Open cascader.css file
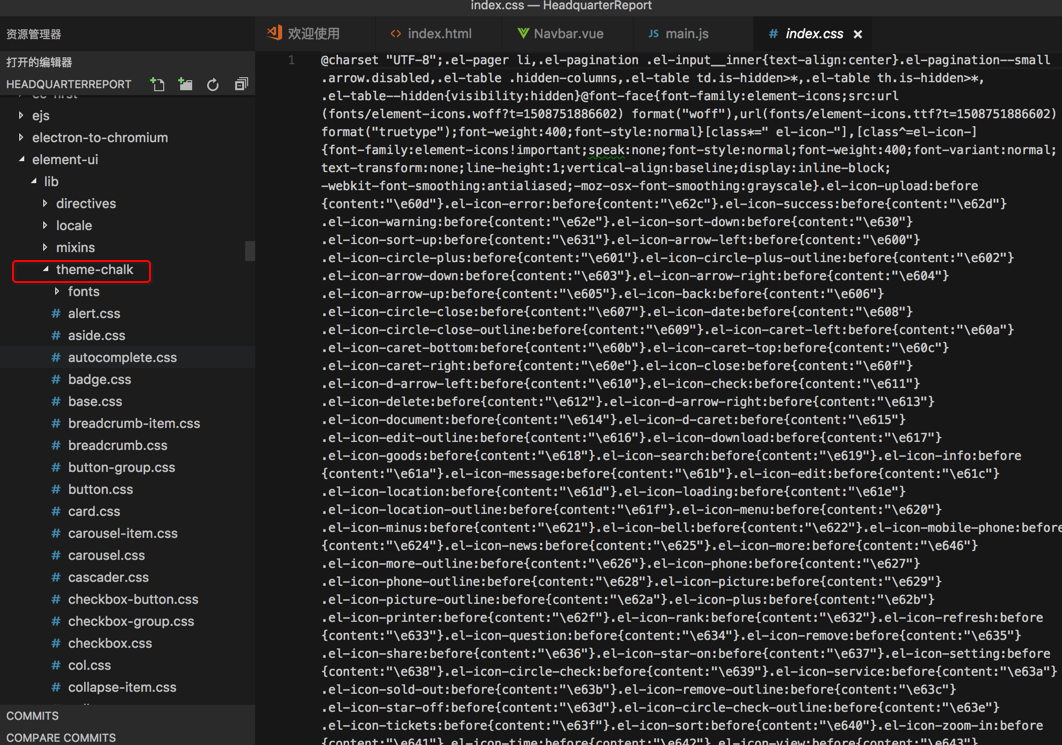1062x745 pixels. tap(108, 578)
